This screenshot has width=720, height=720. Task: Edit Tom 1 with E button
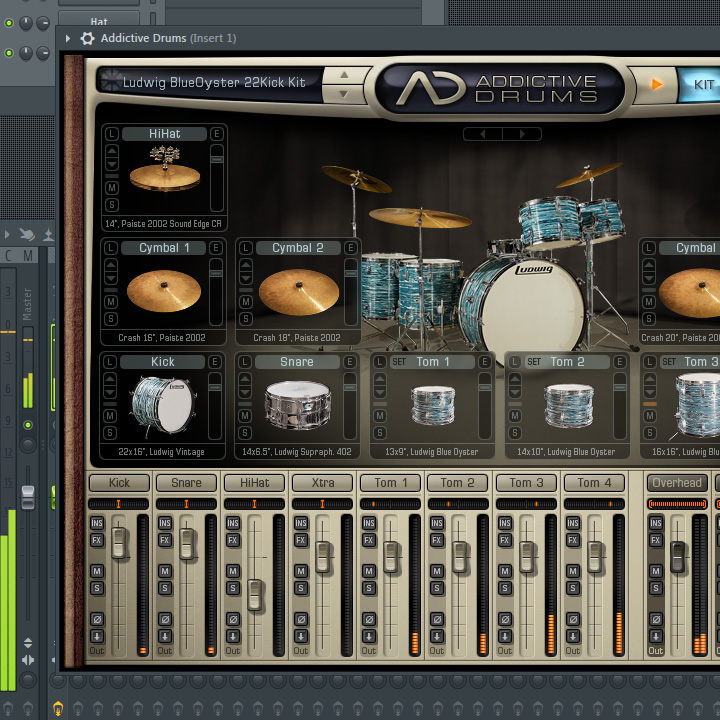485,362
